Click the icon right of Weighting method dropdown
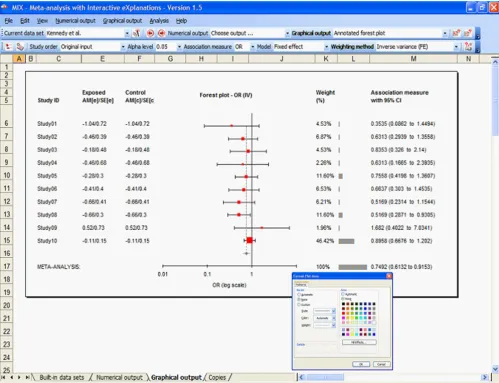Screen dimensions: 499x383 468,47
